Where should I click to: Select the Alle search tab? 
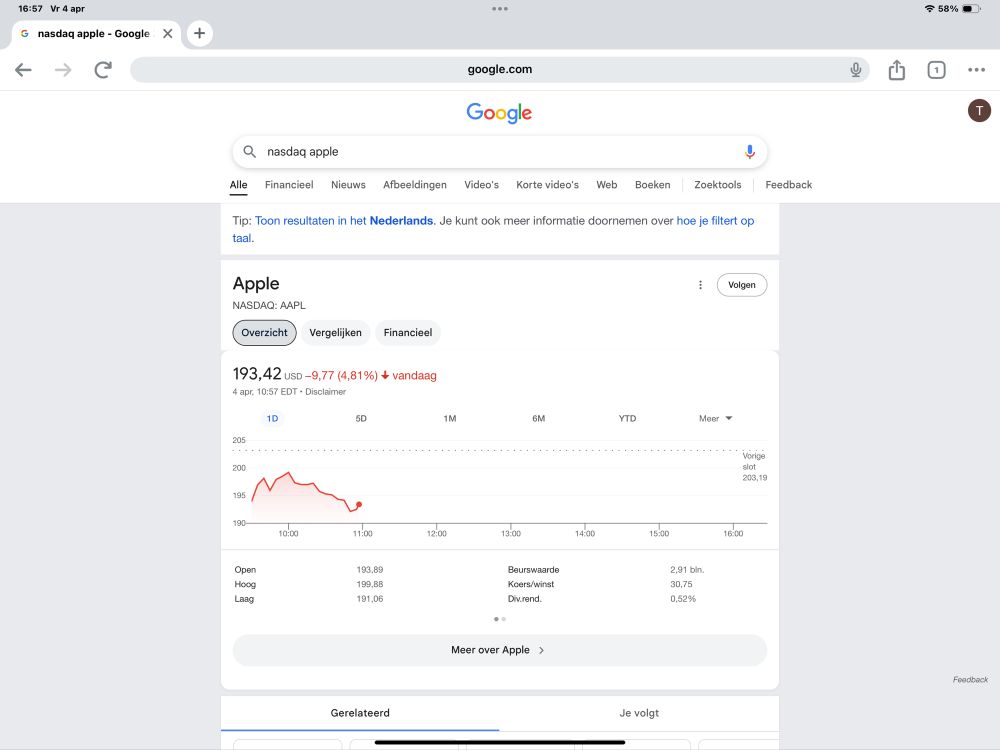239,185
